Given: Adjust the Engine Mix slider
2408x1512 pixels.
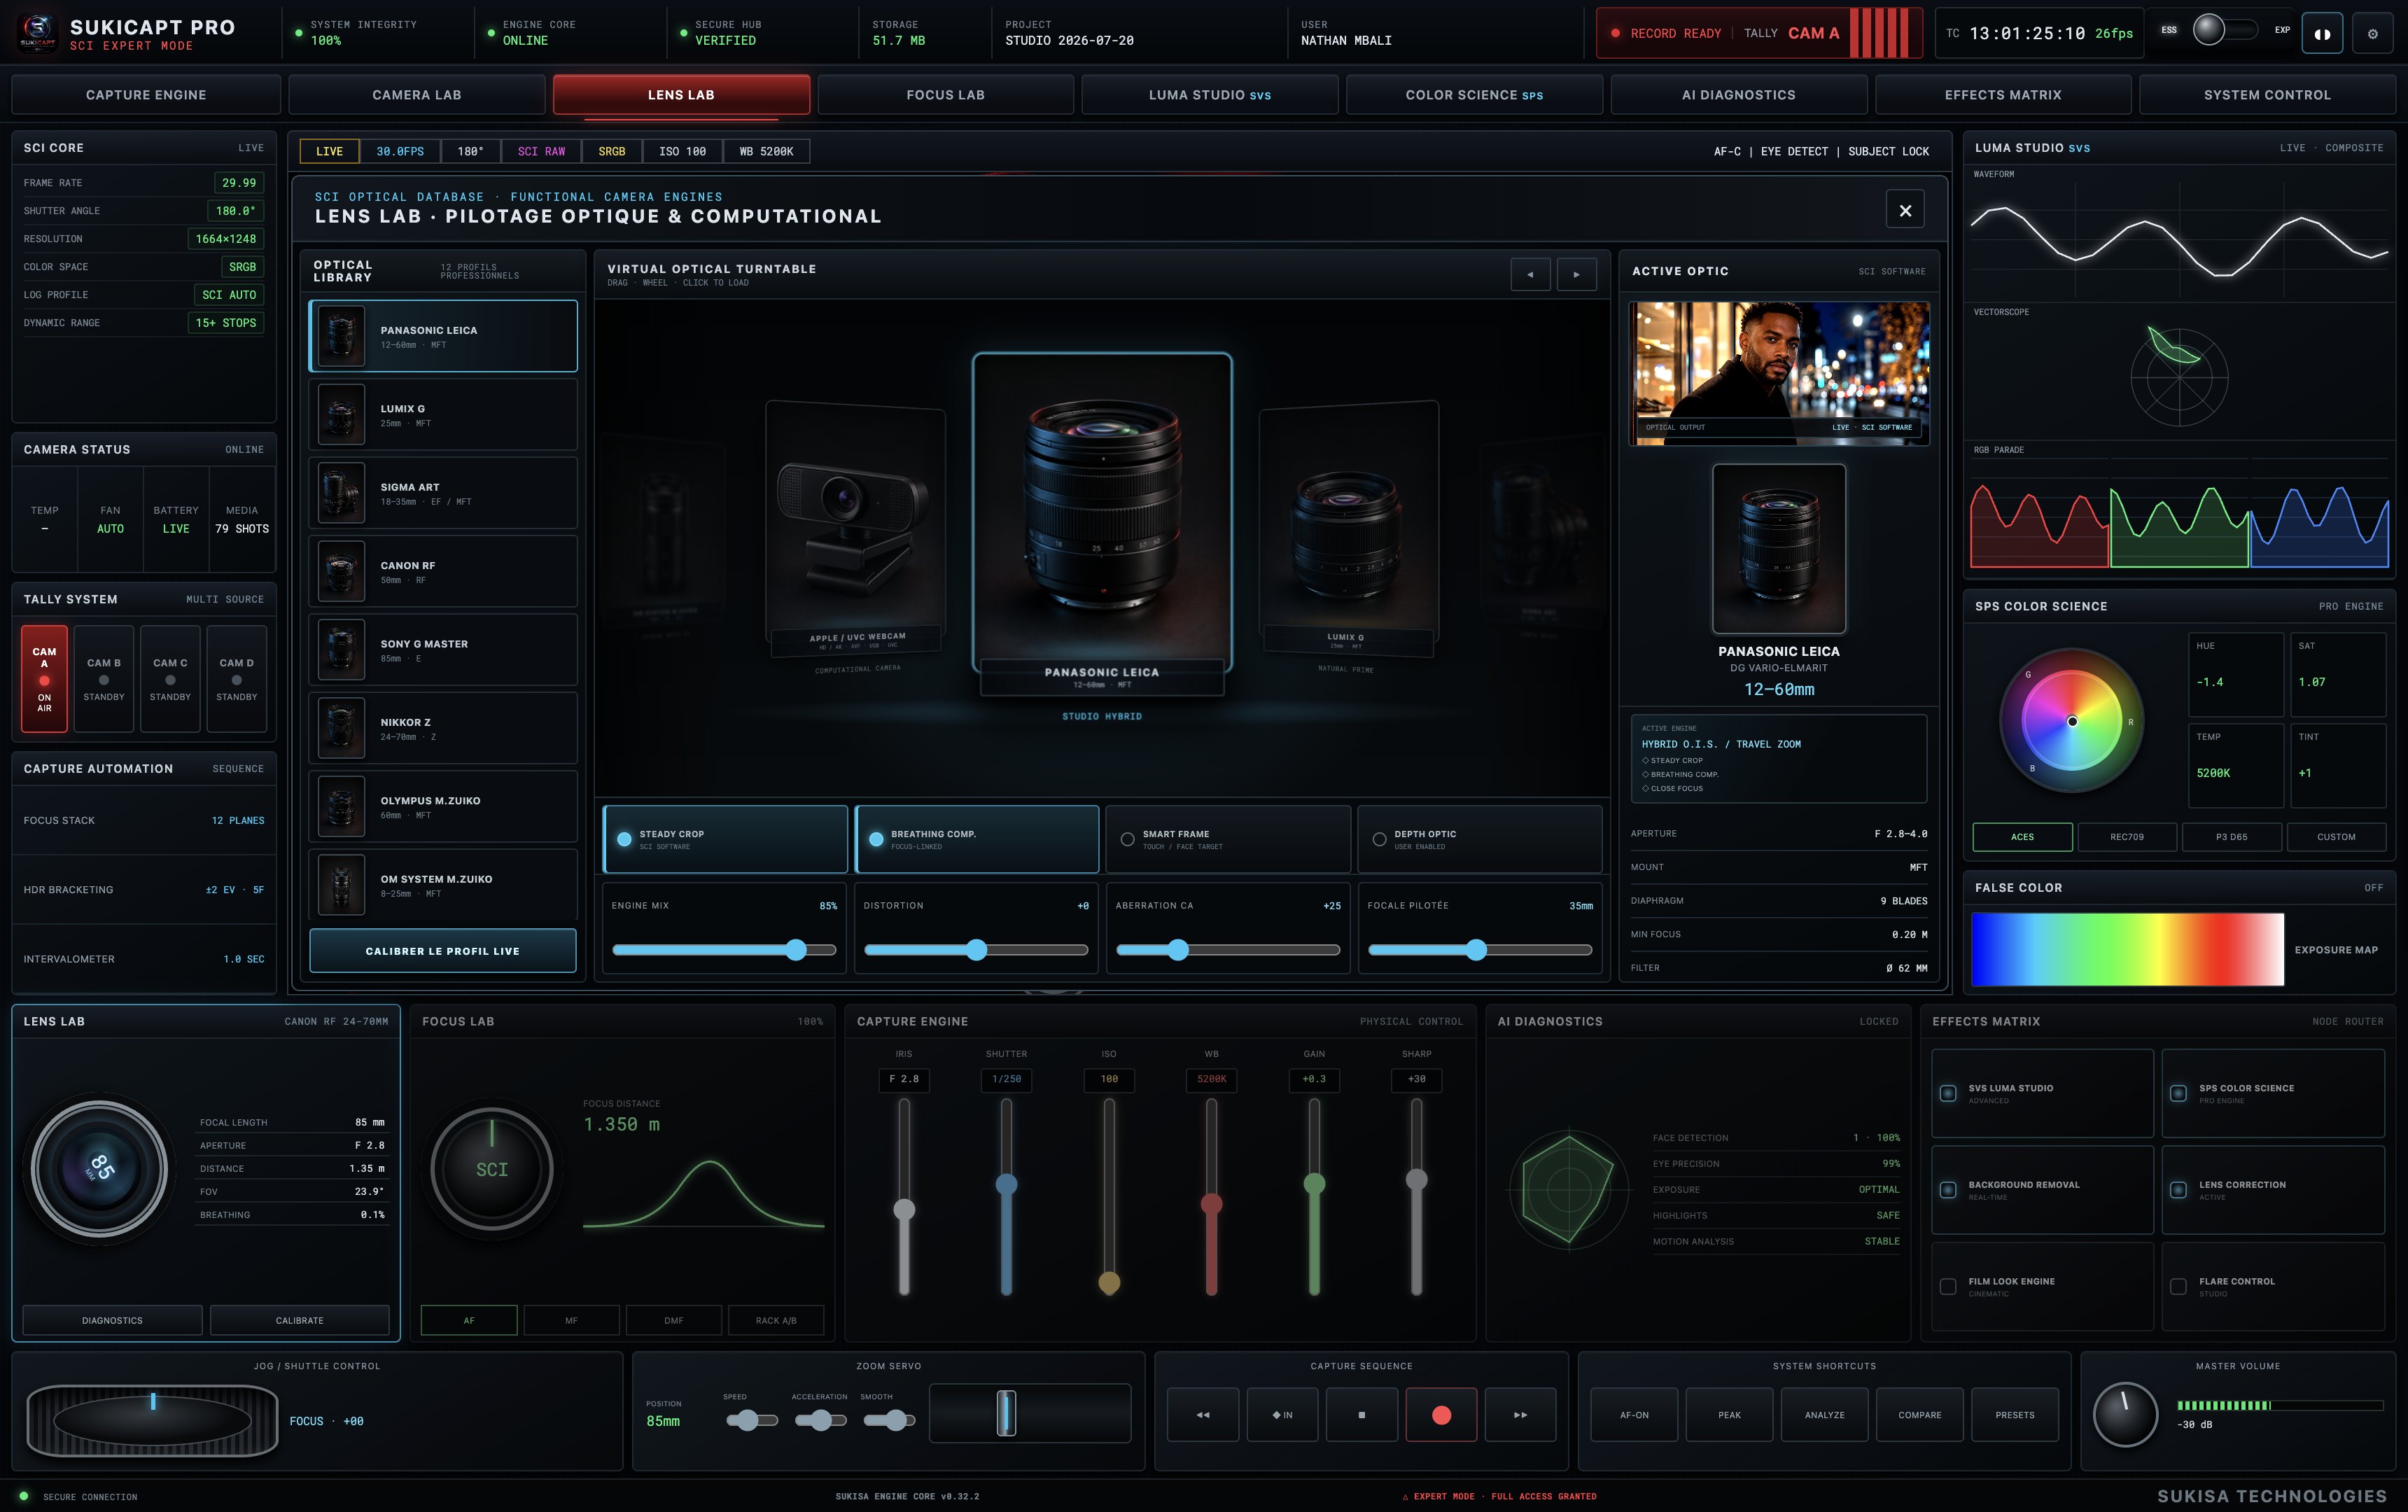Looking at the screenshot, I should [x=724, y=950].
